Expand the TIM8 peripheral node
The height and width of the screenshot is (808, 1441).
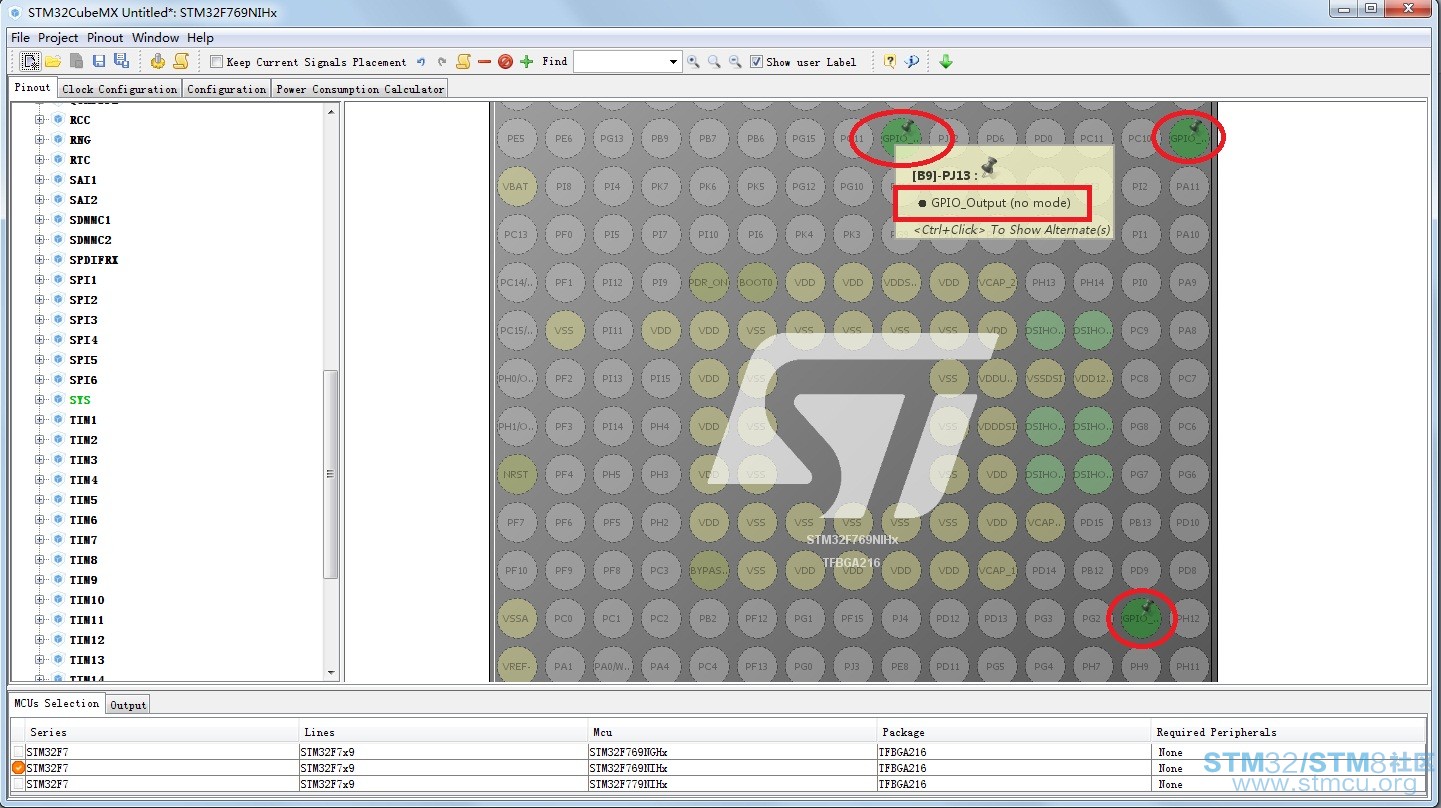(40, 560)
